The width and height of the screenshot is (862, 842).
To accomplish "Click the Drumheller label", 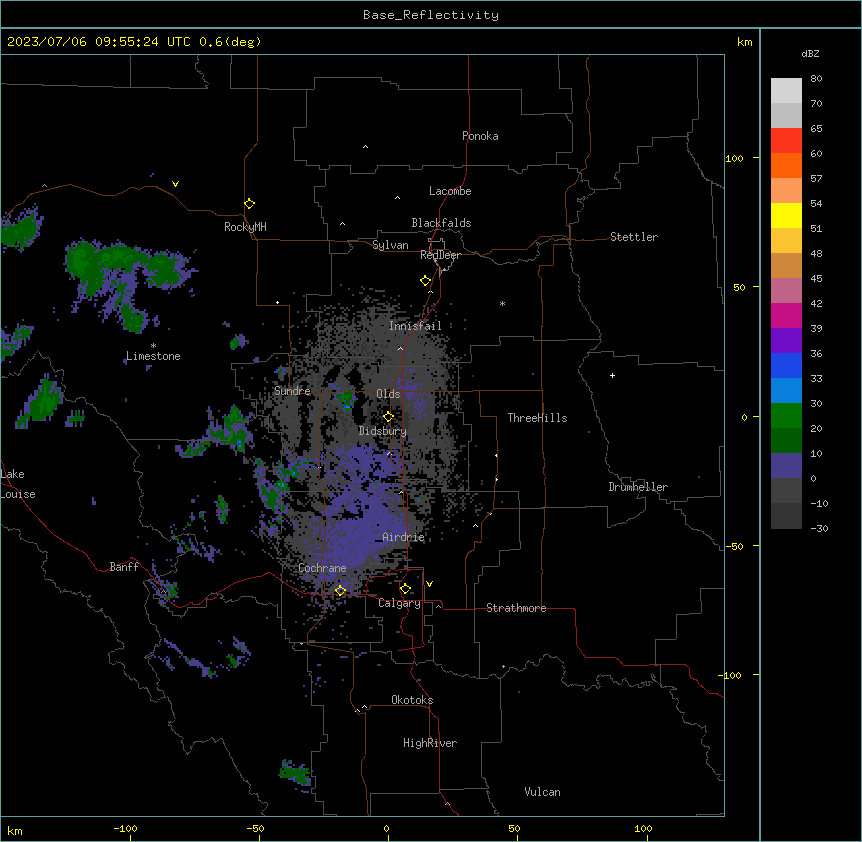I will (638, 487).
